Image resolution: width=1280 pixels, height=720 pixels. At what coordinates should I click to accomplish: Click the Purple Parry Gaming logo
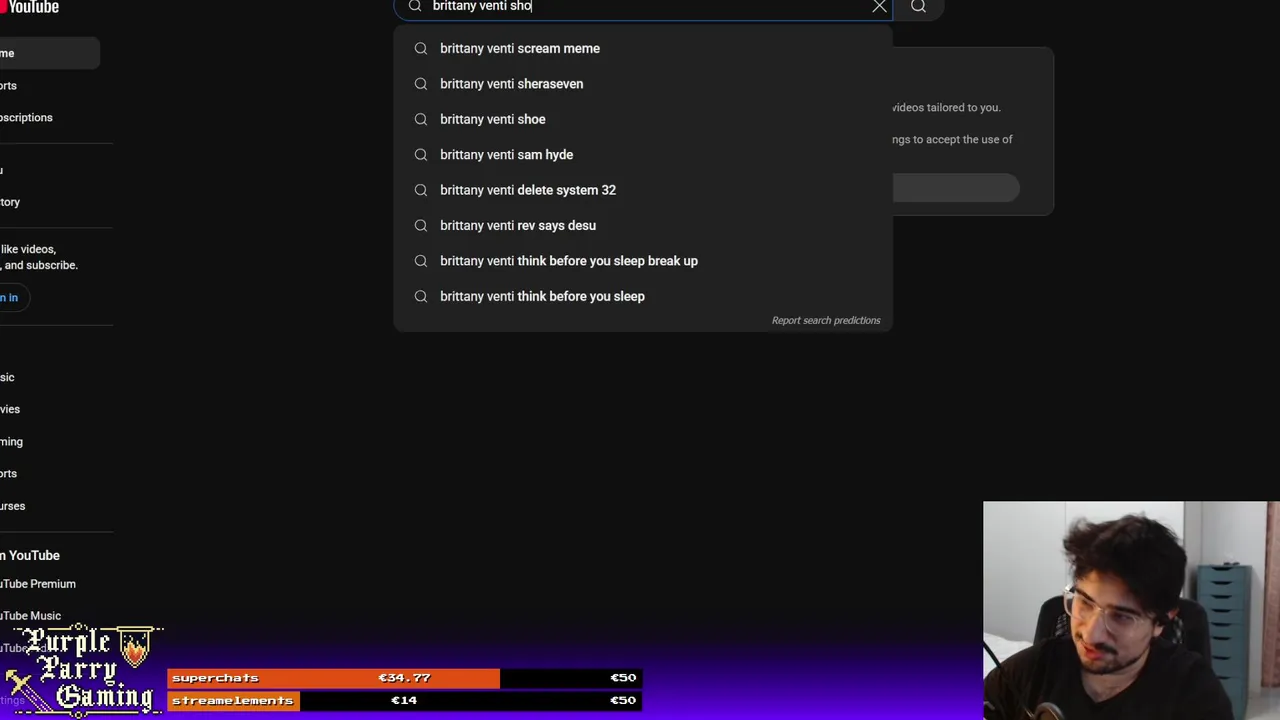tap(82, 669)
